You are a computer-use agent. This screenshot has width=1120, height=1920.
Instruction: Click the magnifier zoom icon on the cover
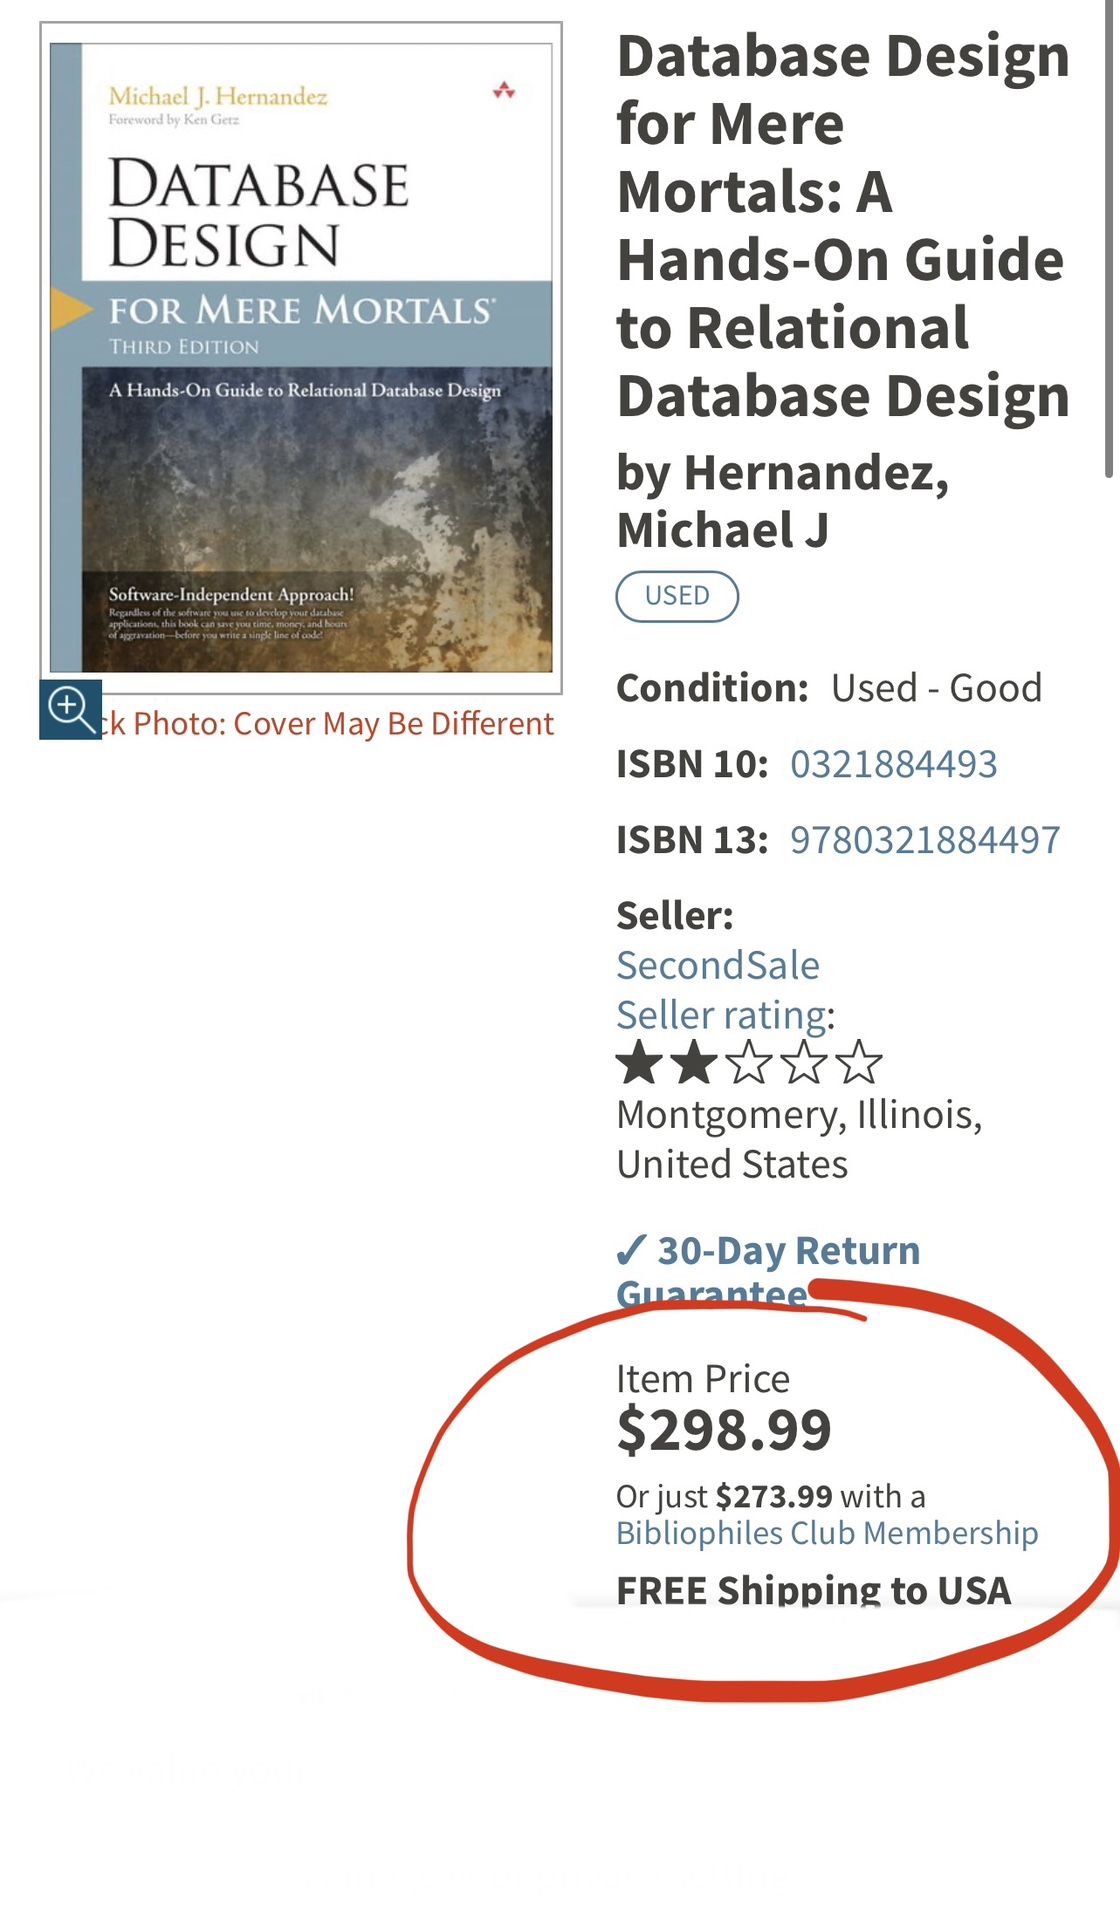[70, 709]
